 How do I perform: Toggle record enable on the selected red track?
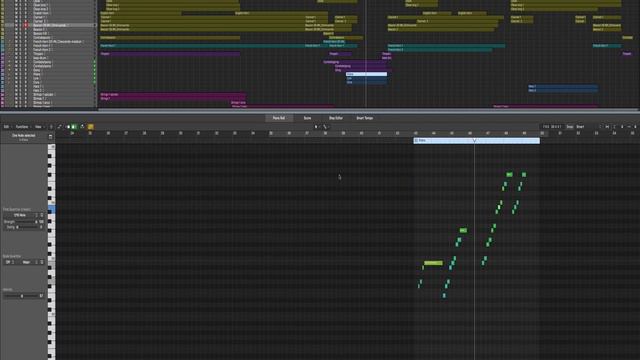pyautogui.click(x=26, y=25)
